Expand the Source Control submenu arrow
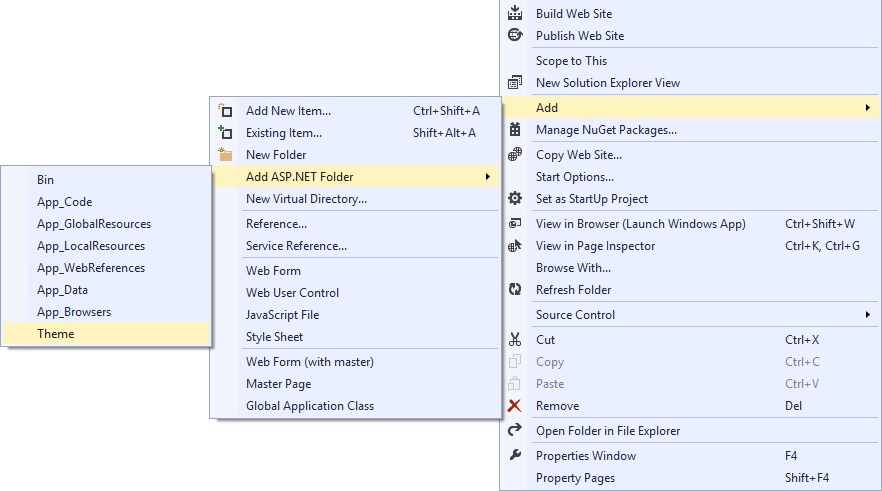882x491 pixels. pyautogui.click(x=868, y=314)
